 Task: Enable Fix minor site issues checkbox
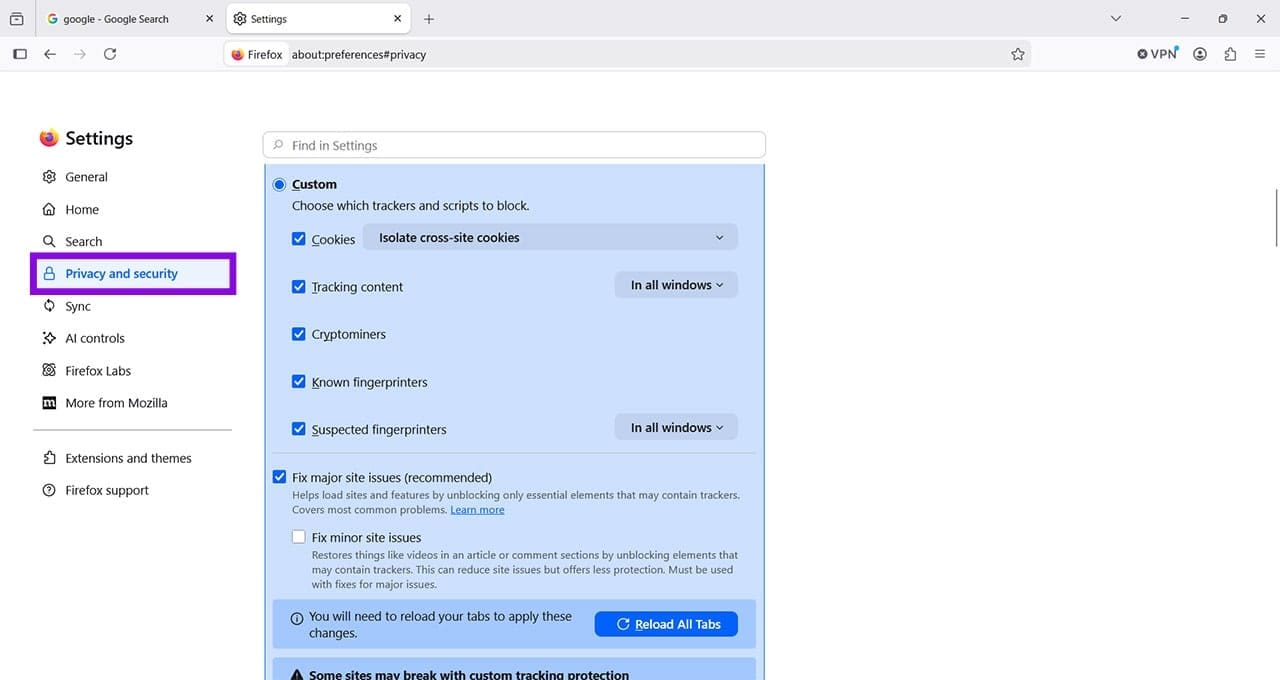click(x=298, y=537)
